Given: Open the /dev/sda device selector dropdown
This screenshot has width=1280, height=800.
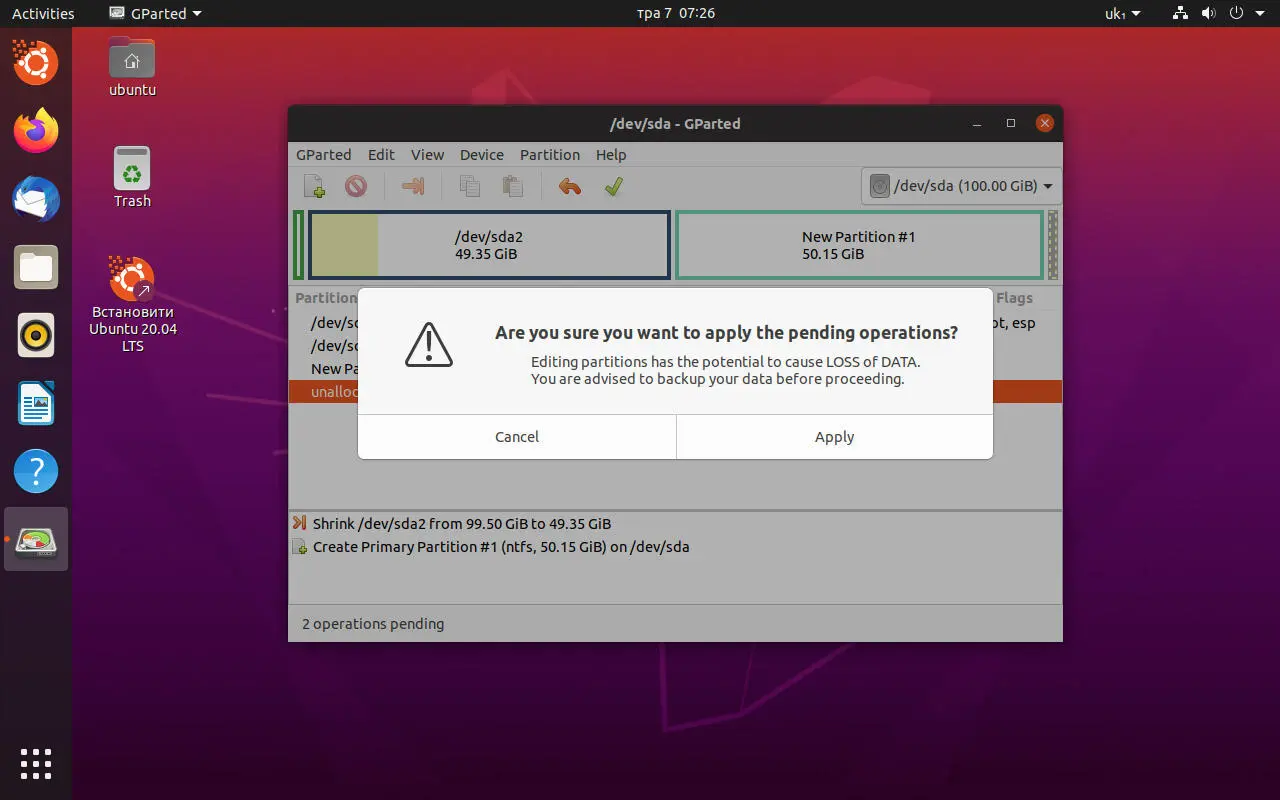Looking at the screenshot, I should pyautogui.click(x=961, y=186).
